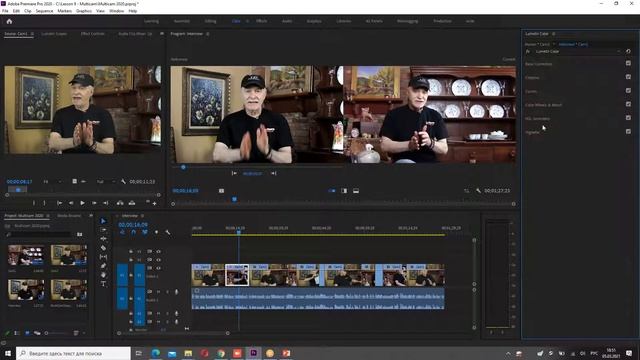Open the Interview sequence panel menu
640x360 pixels.
click(142, 216)
